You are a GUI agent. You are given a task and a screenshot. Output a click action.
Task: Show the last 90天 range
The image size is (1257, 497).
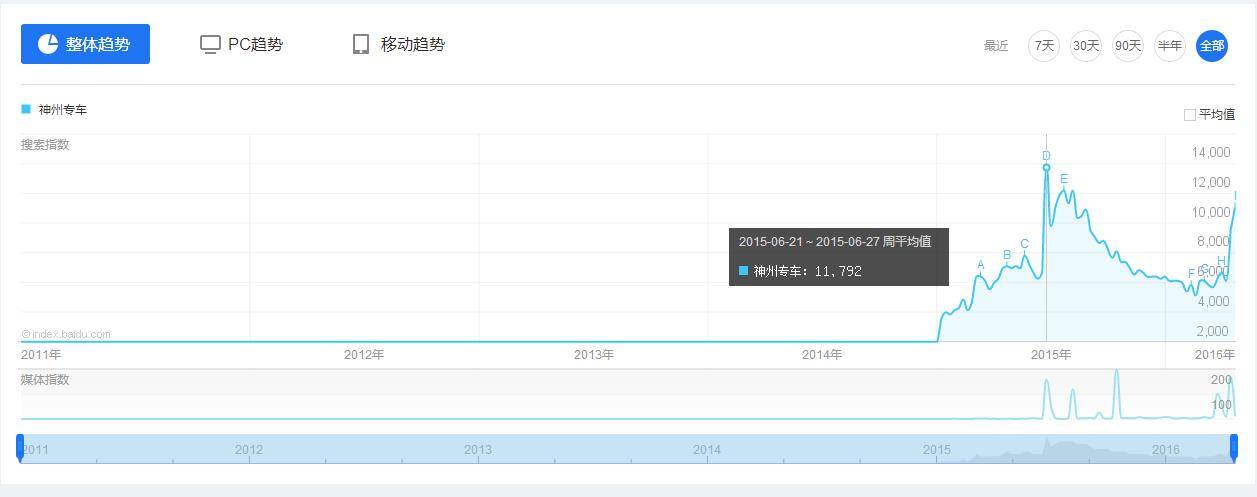pos(1128,46)
